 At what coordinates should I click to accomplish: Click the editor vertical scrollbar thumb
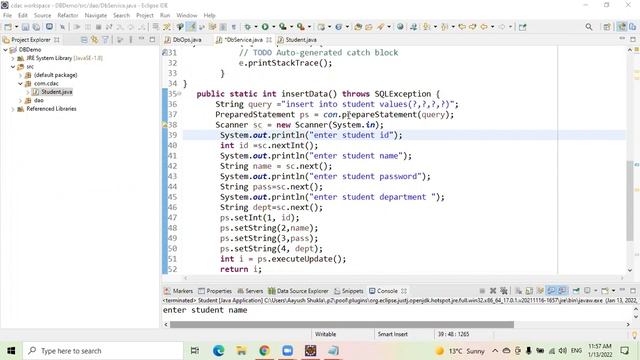click(x=629, y=201)
